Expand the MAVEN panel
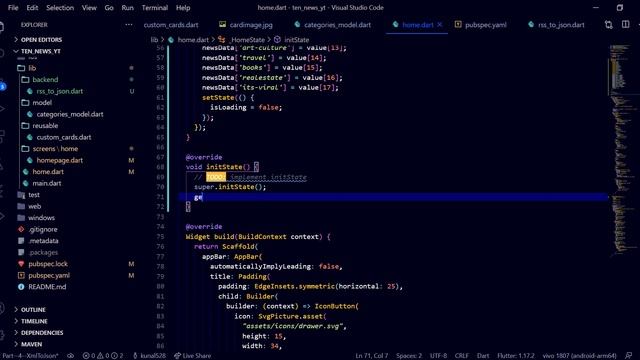The width and height of the screenshot is (640, 360). point(31,344)
